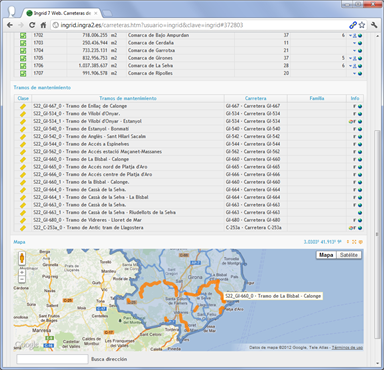Bookmark page with Chrome star icon
The height and width of the screenshot is (370, 384).
362,25
